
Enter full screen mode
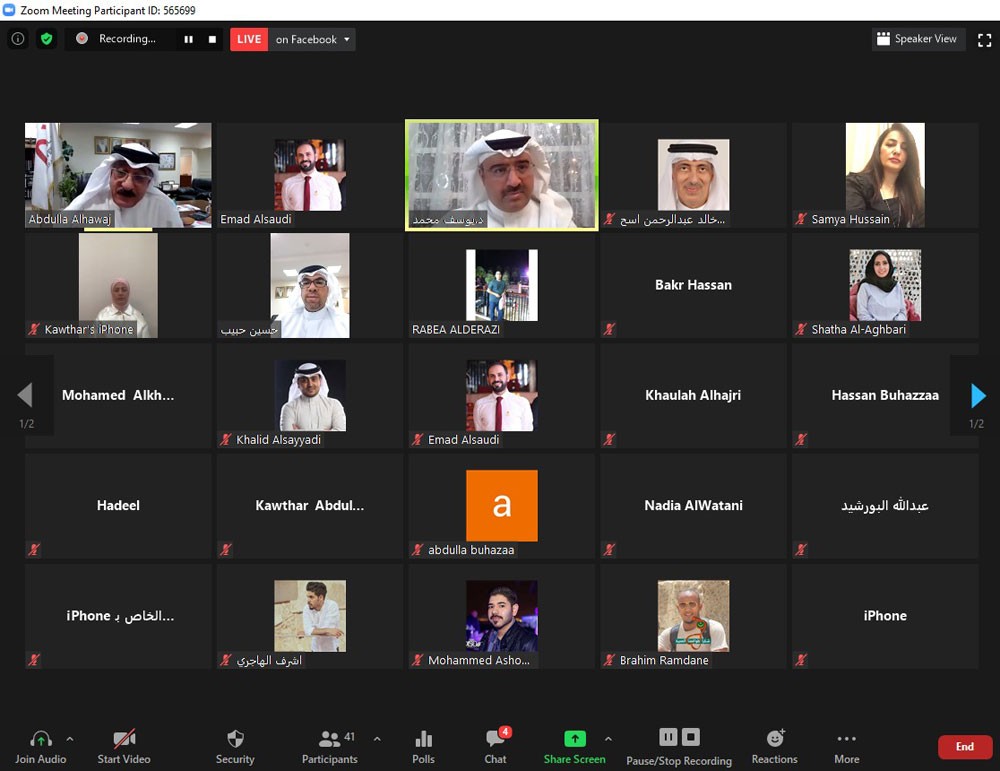pos(984,39)
